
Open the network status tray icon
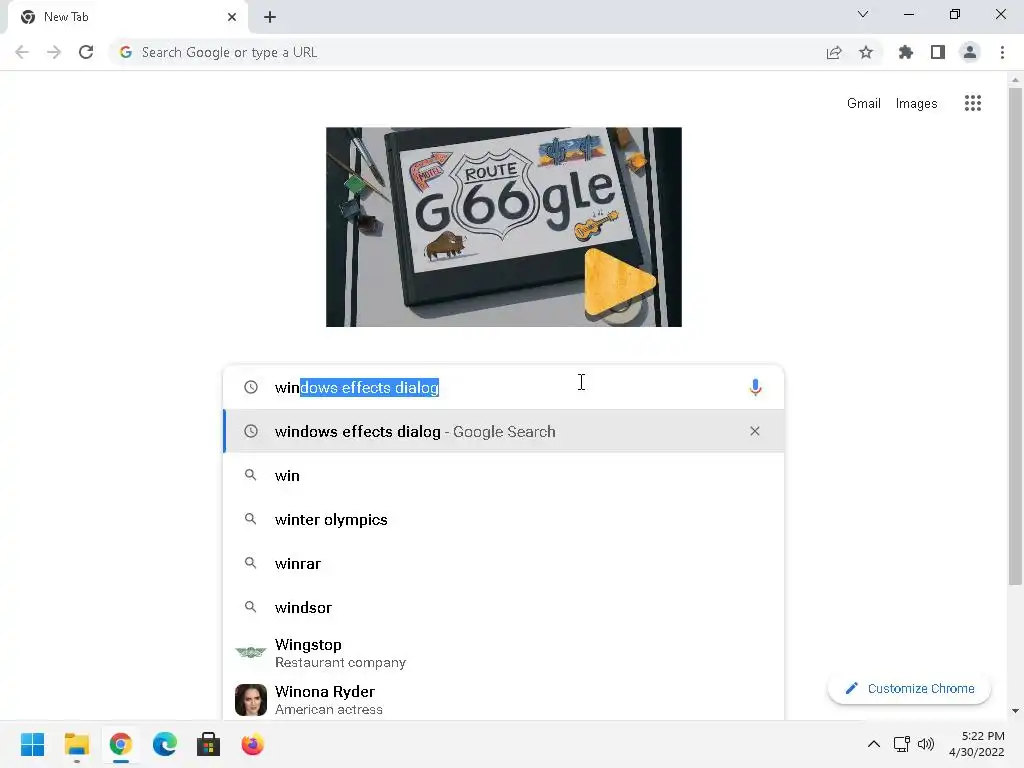902,744
